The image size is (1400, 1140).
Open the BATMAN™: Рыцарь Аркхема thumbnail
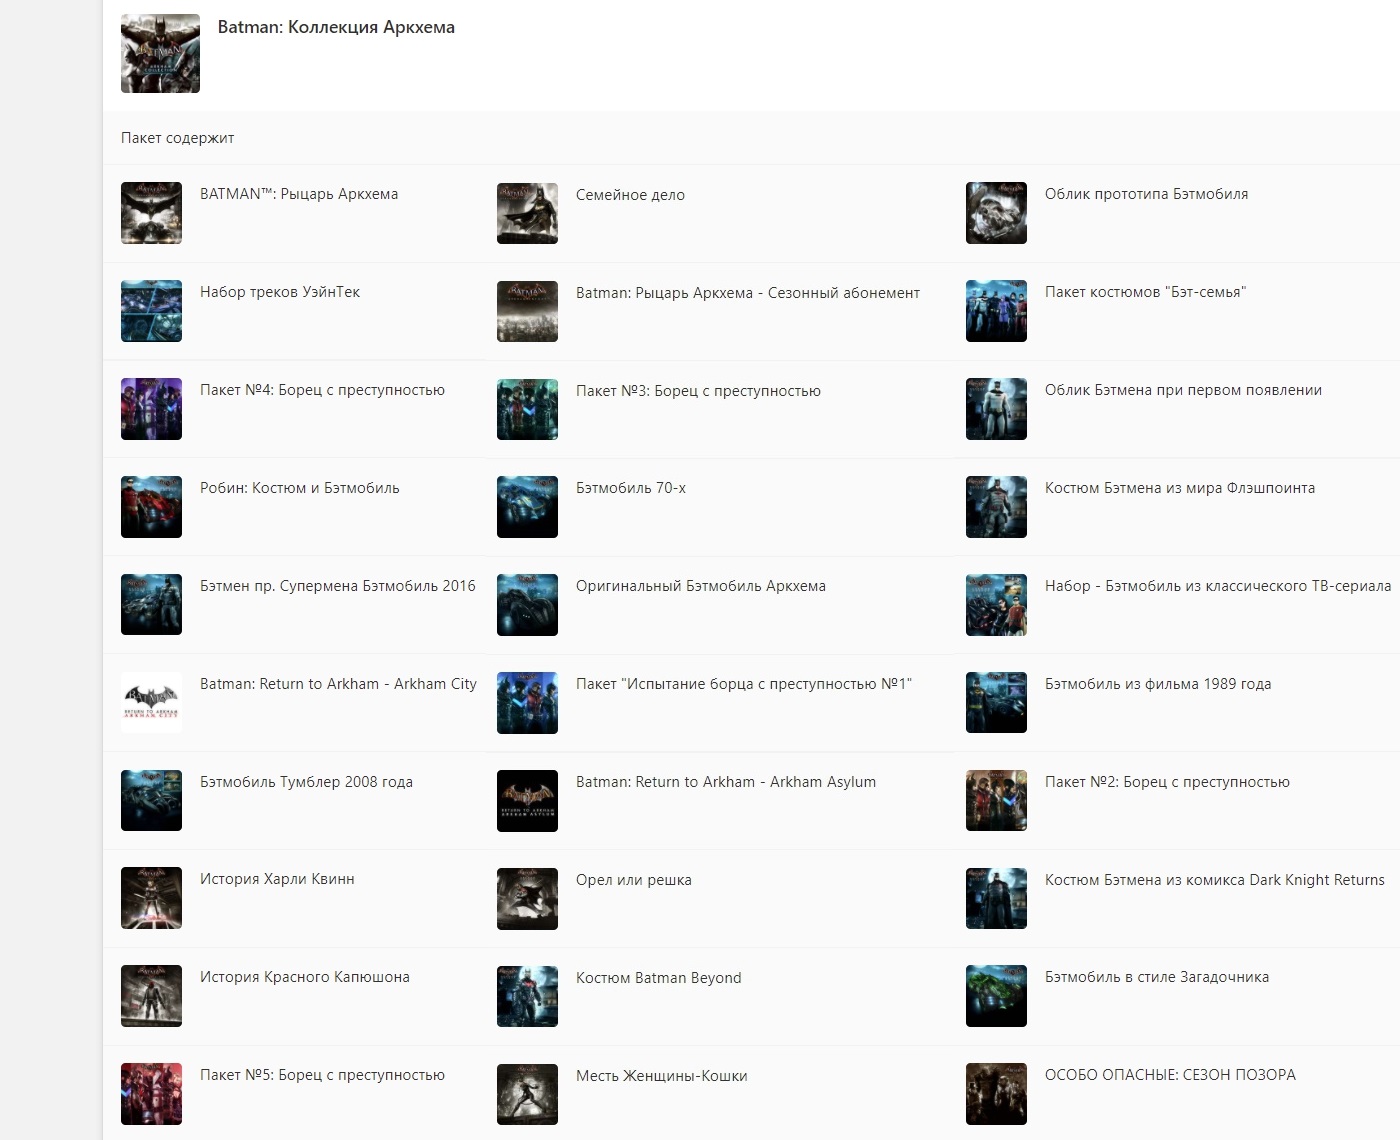[151, 213]
